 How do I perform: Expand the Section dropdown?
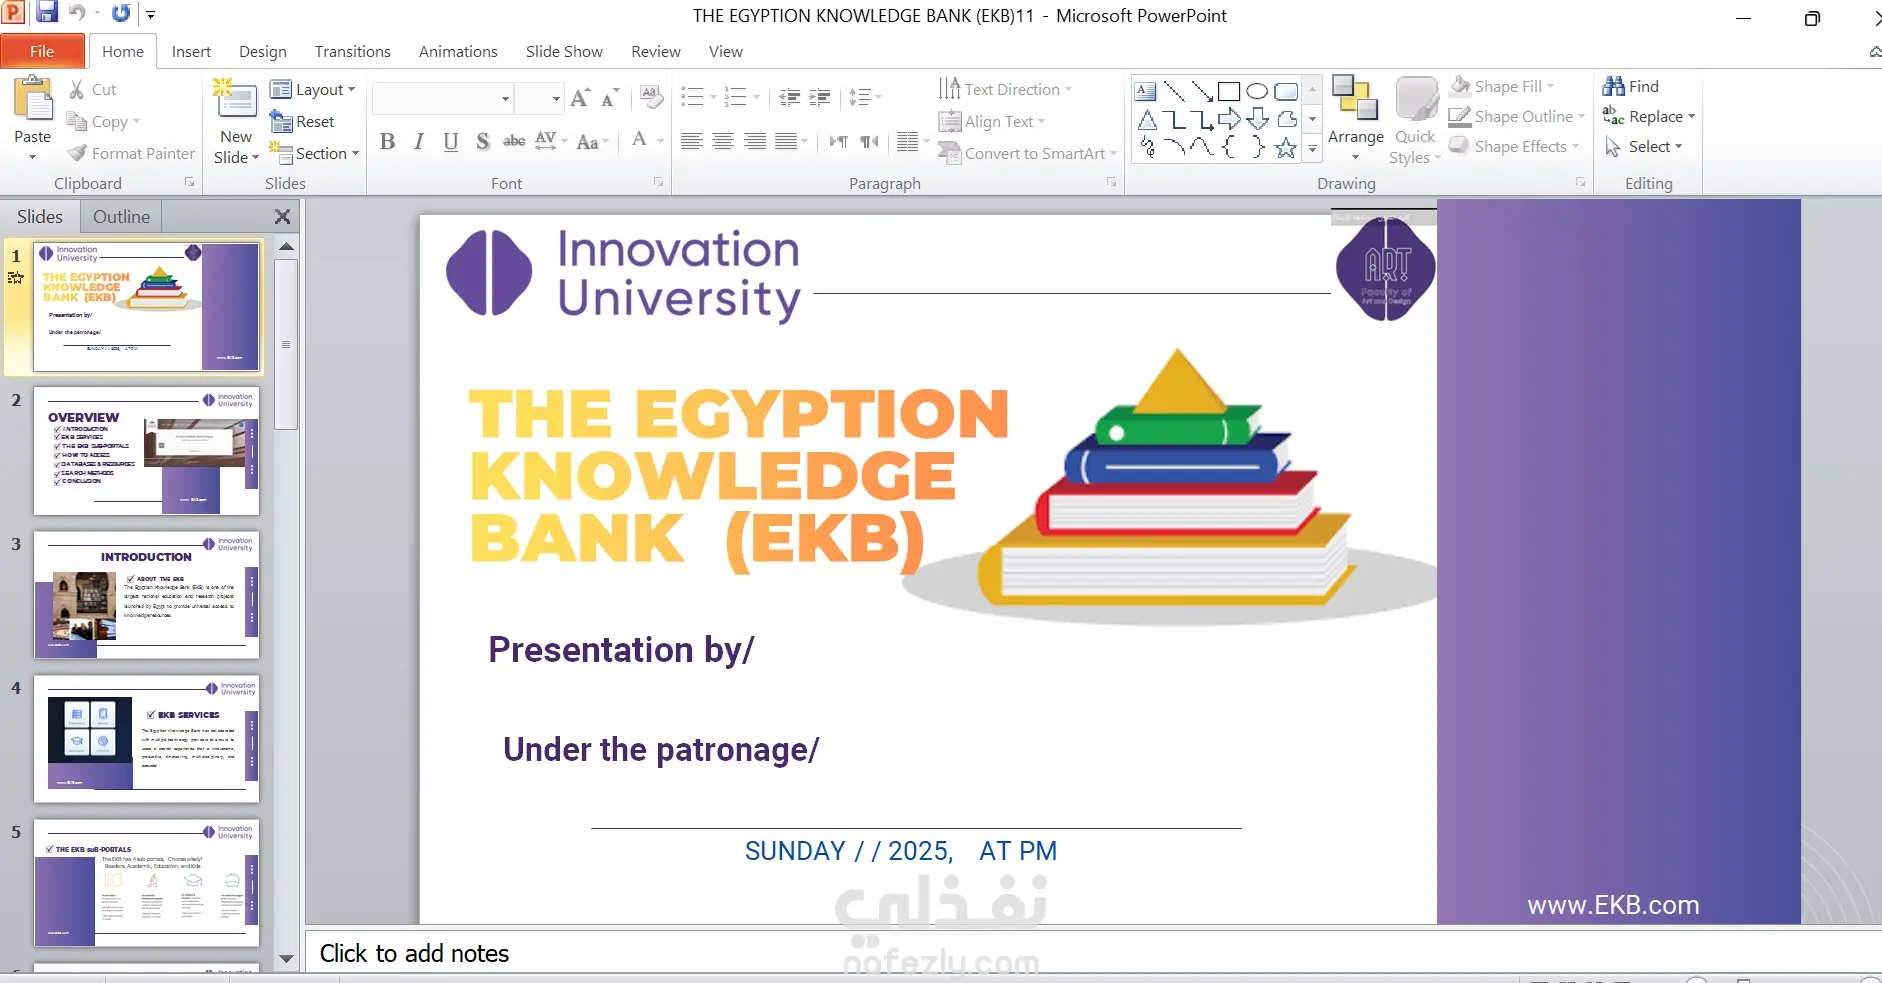pyautogui.click(x=314, y=153)
